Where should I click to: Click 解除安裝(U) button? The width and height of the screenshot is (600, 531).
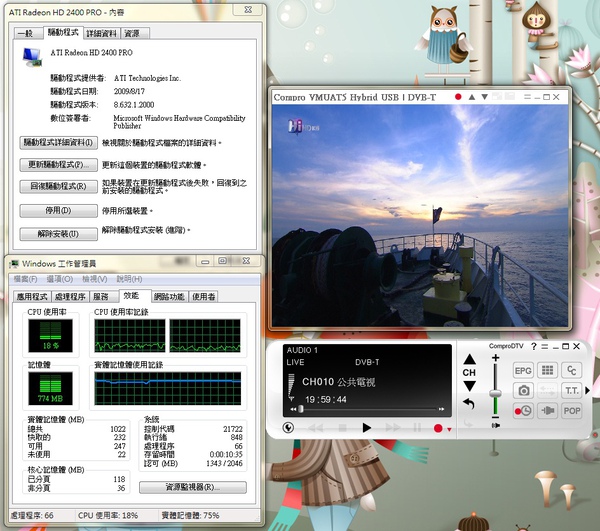pyautogui.click(x=59, y=234)
